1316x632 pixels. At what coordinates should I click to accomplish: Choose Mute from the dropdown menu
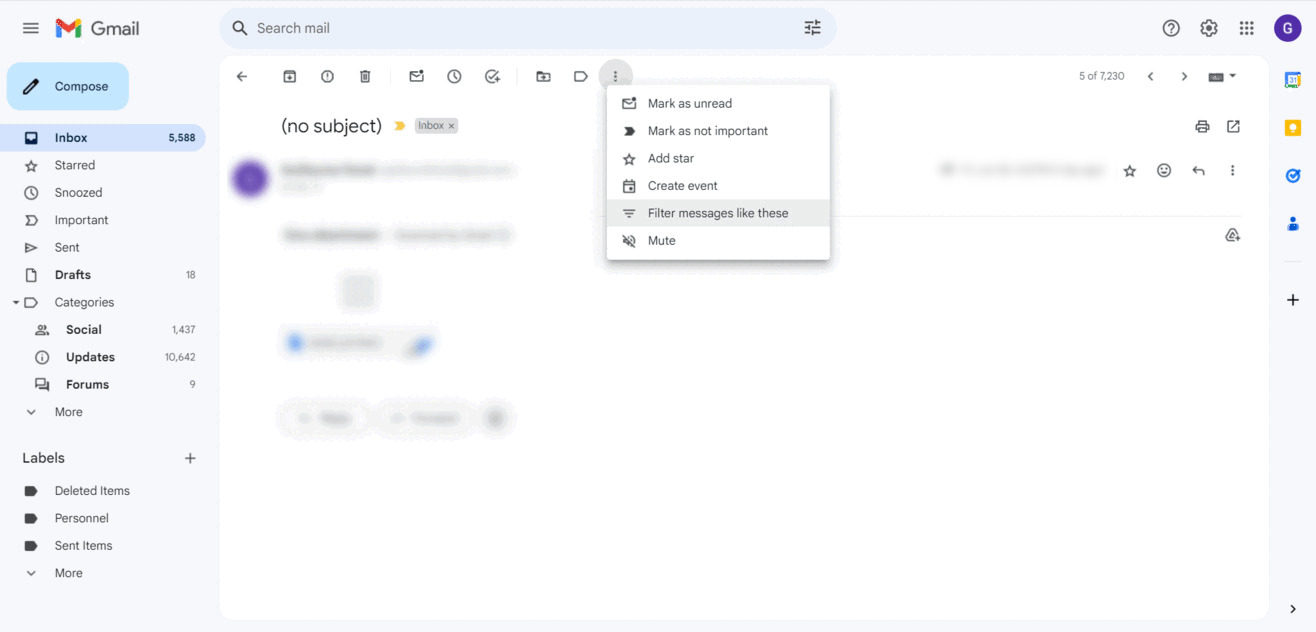point(718,241)
